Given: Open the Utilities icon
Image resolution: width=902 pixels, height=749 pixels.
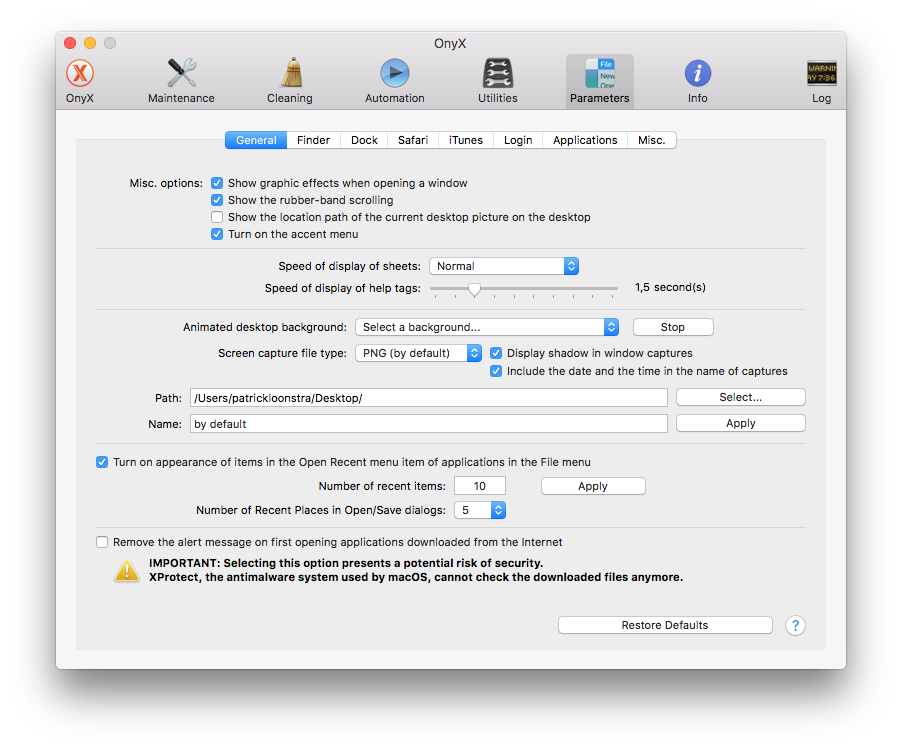Looking at the screenshot, I should (498, 81).
